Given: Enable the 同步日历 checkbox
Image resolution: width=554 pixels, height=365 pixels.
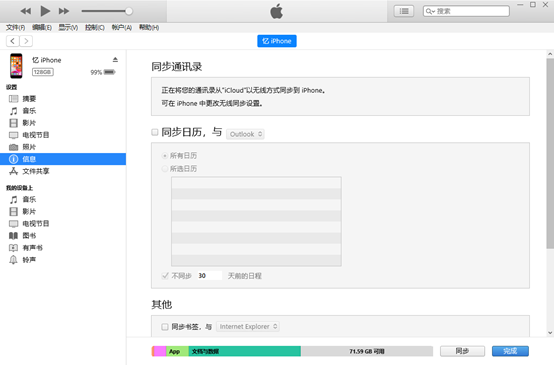Looking at the screenshot, I should pos(155,132).
